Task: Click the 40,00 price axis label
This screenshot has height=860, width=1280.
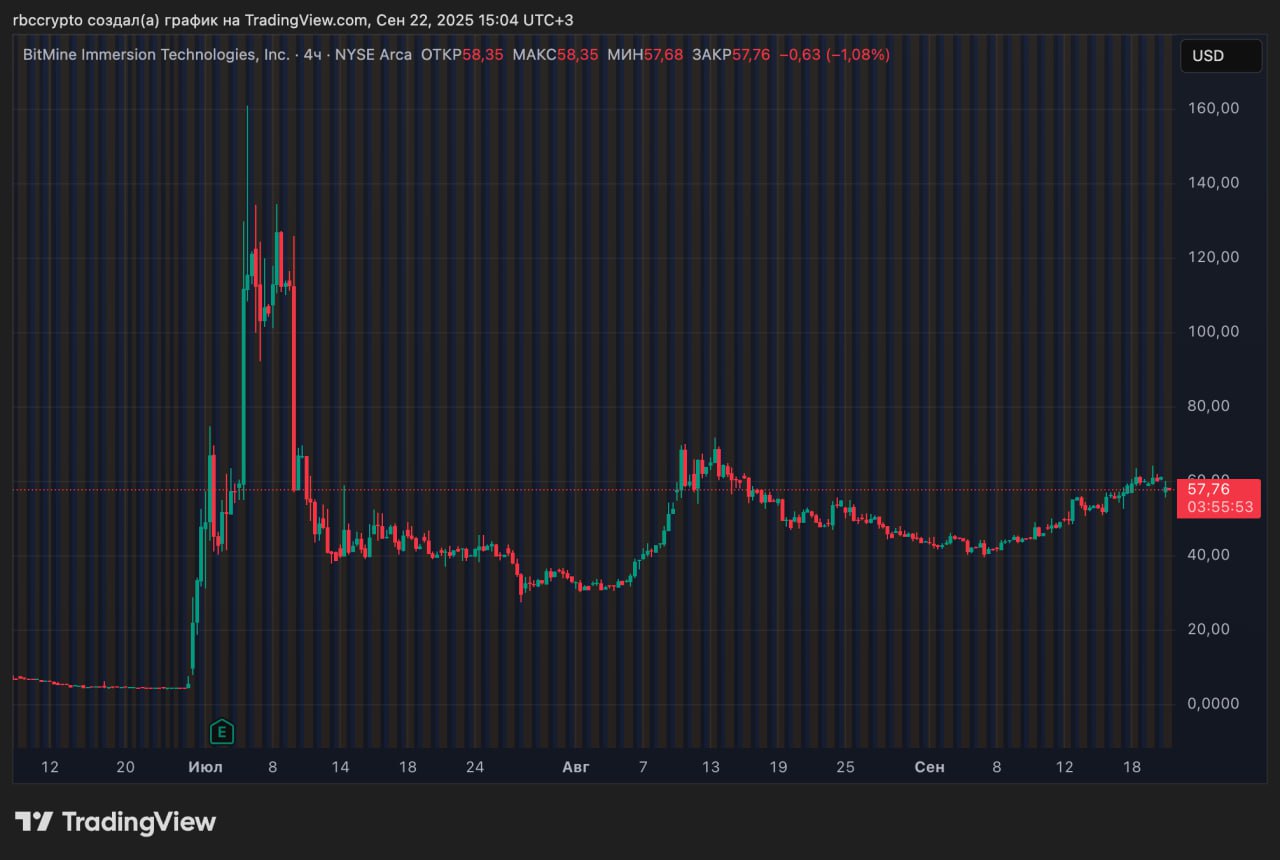Action: tap(1209, 555)
